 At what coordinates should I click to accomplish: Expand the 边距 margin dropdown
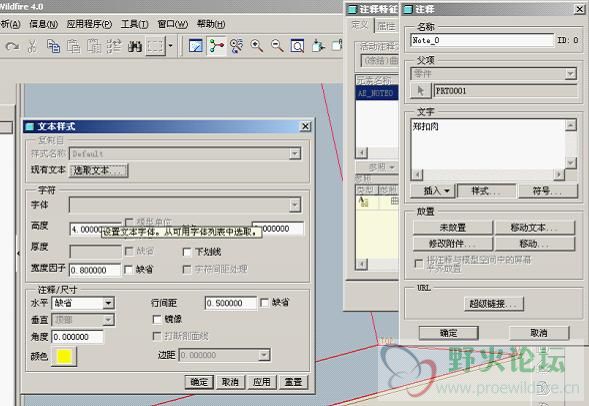(264, 355)
